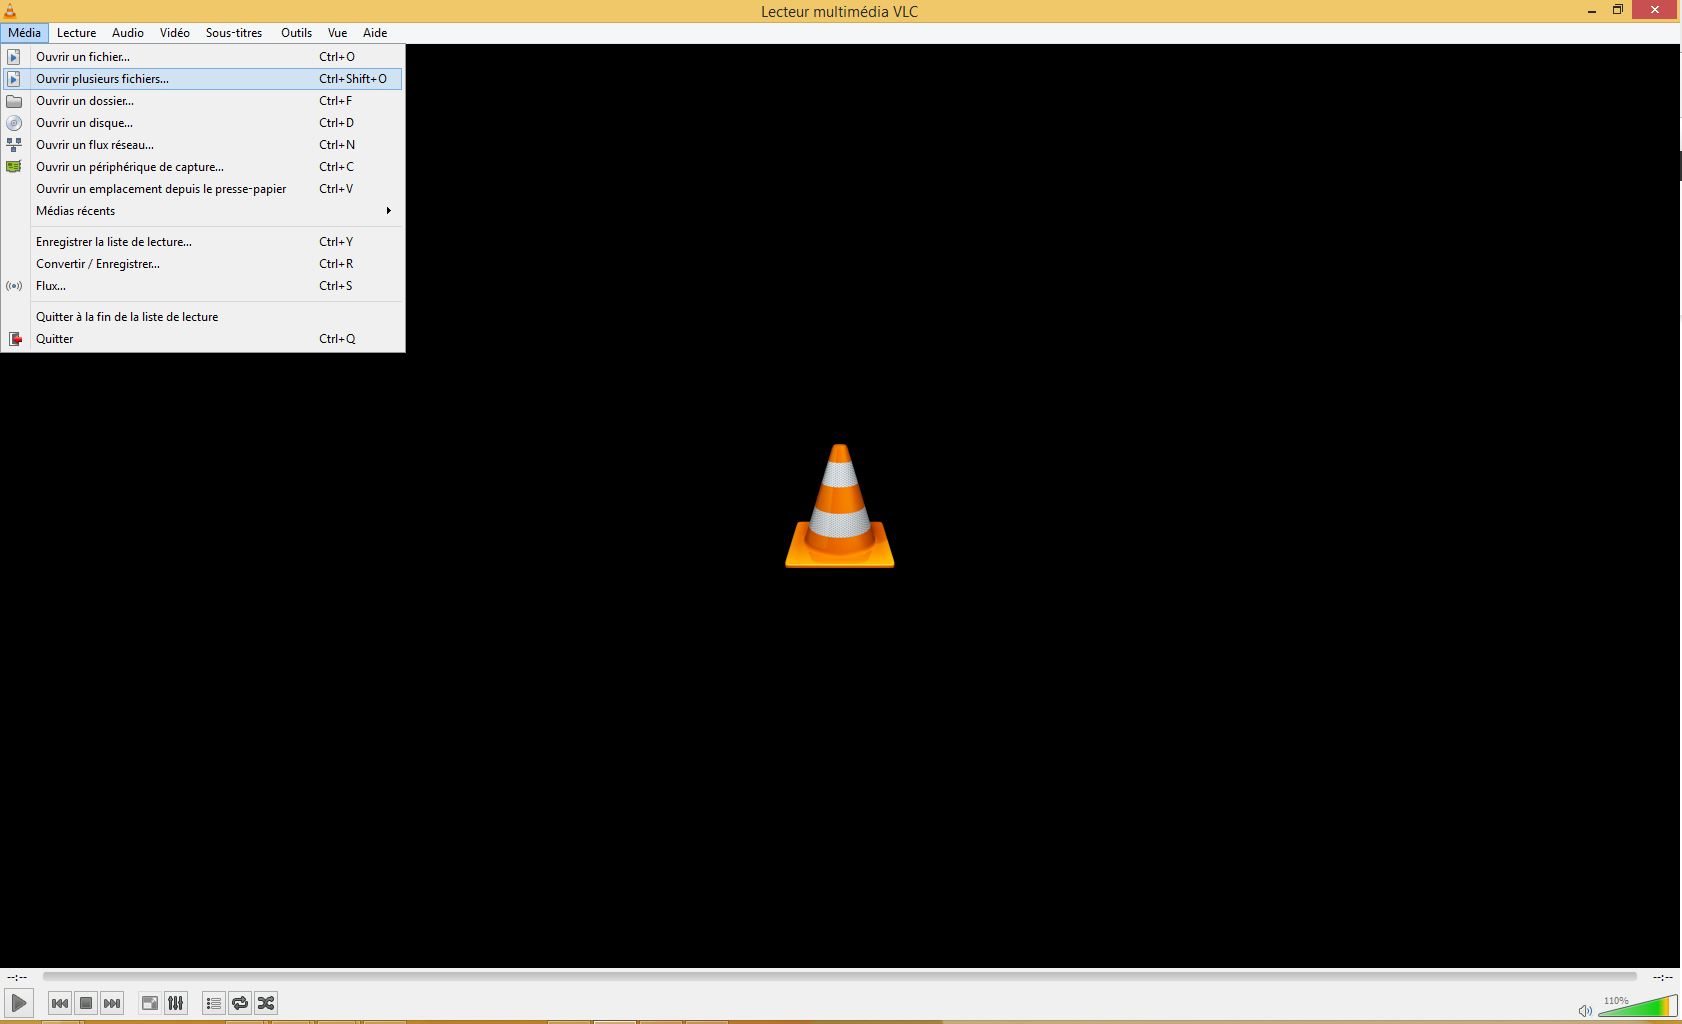This screenshot has height=1024, width=1682.
Task: Expand the Médias récents submenu
Action: pos(203,211)
